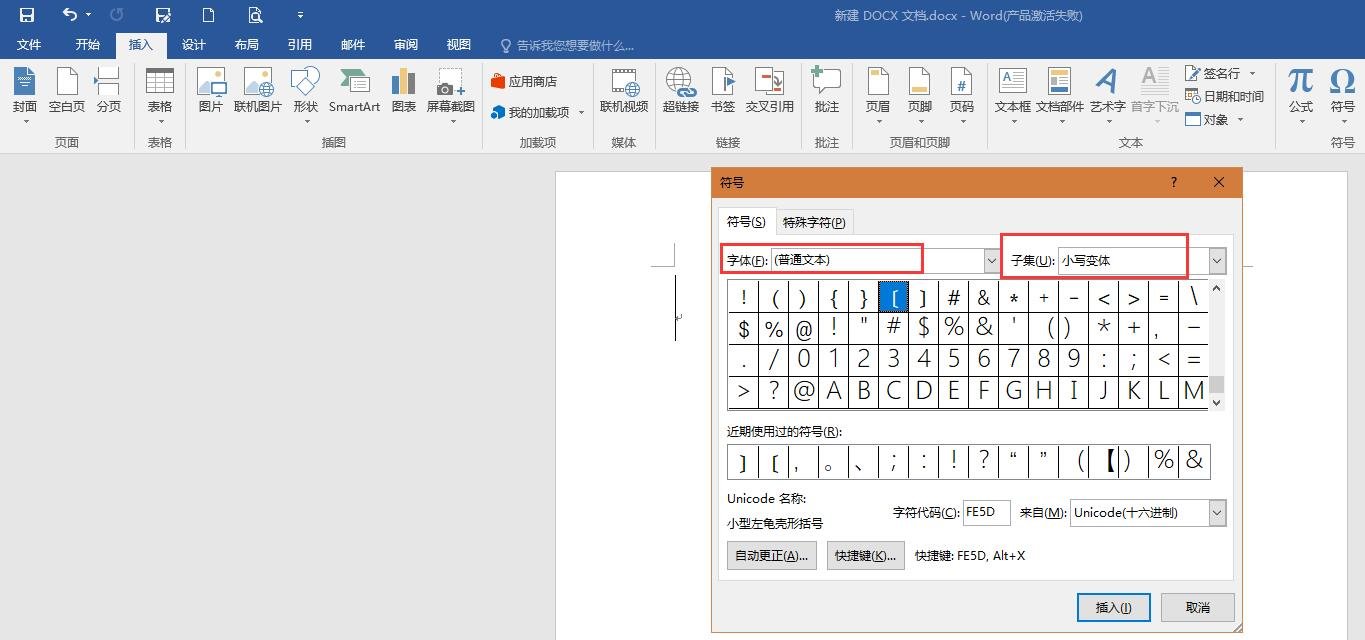Viewport: 1365px width, 640px height.
Task: Open 自动更正 AutoCorrect settings
Action: click(x=771, y=555)
